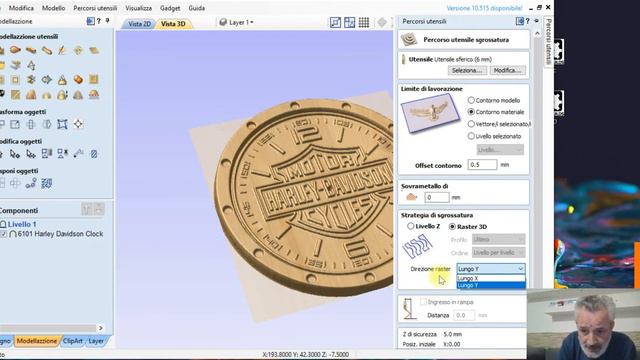Open the Modello menu
This screenshot has height=360, width=640.
click(53, 8)
